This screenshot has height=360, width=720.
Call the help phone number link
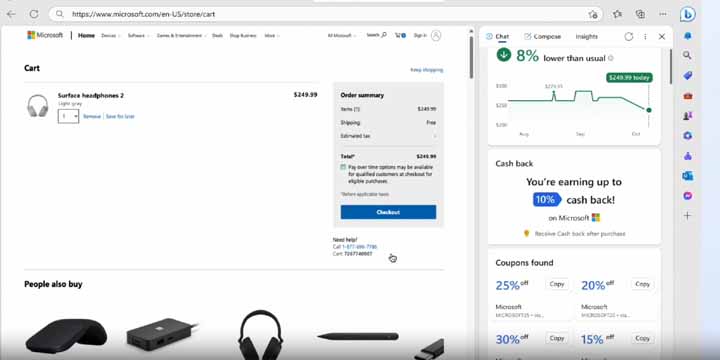360,247
